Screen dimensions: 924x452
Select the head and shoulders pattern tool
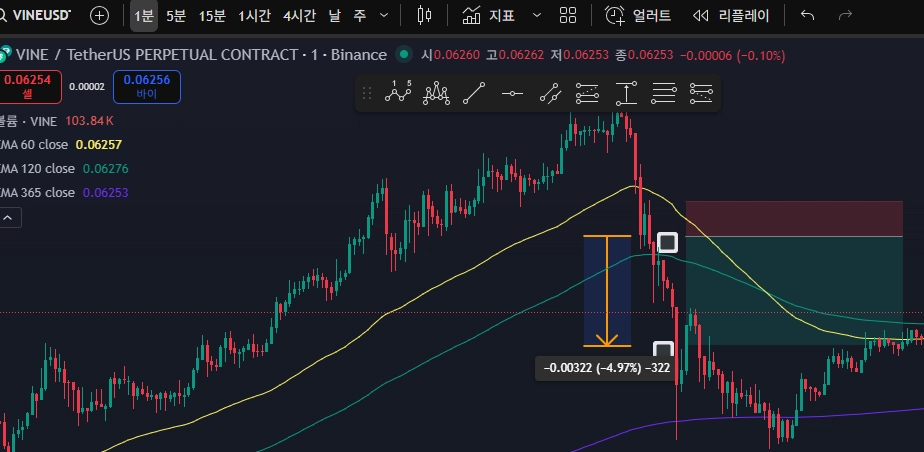coord(436,94)
